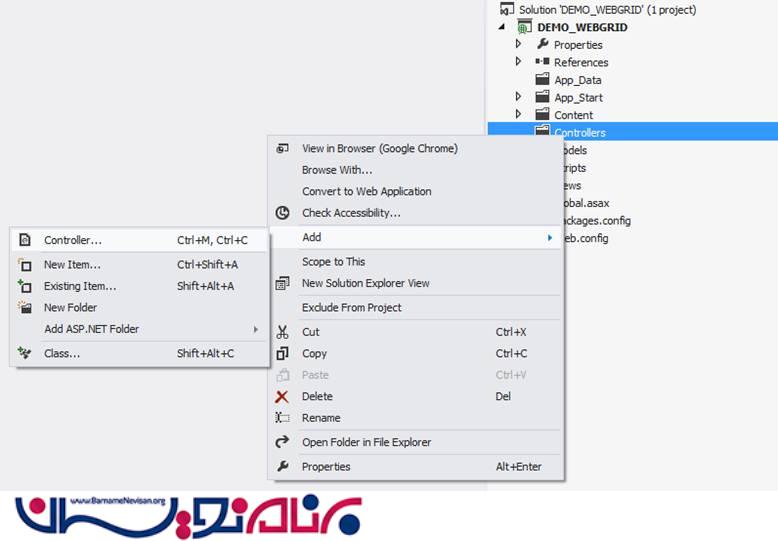Select the Global.asax file

click(x=586, y=203)
